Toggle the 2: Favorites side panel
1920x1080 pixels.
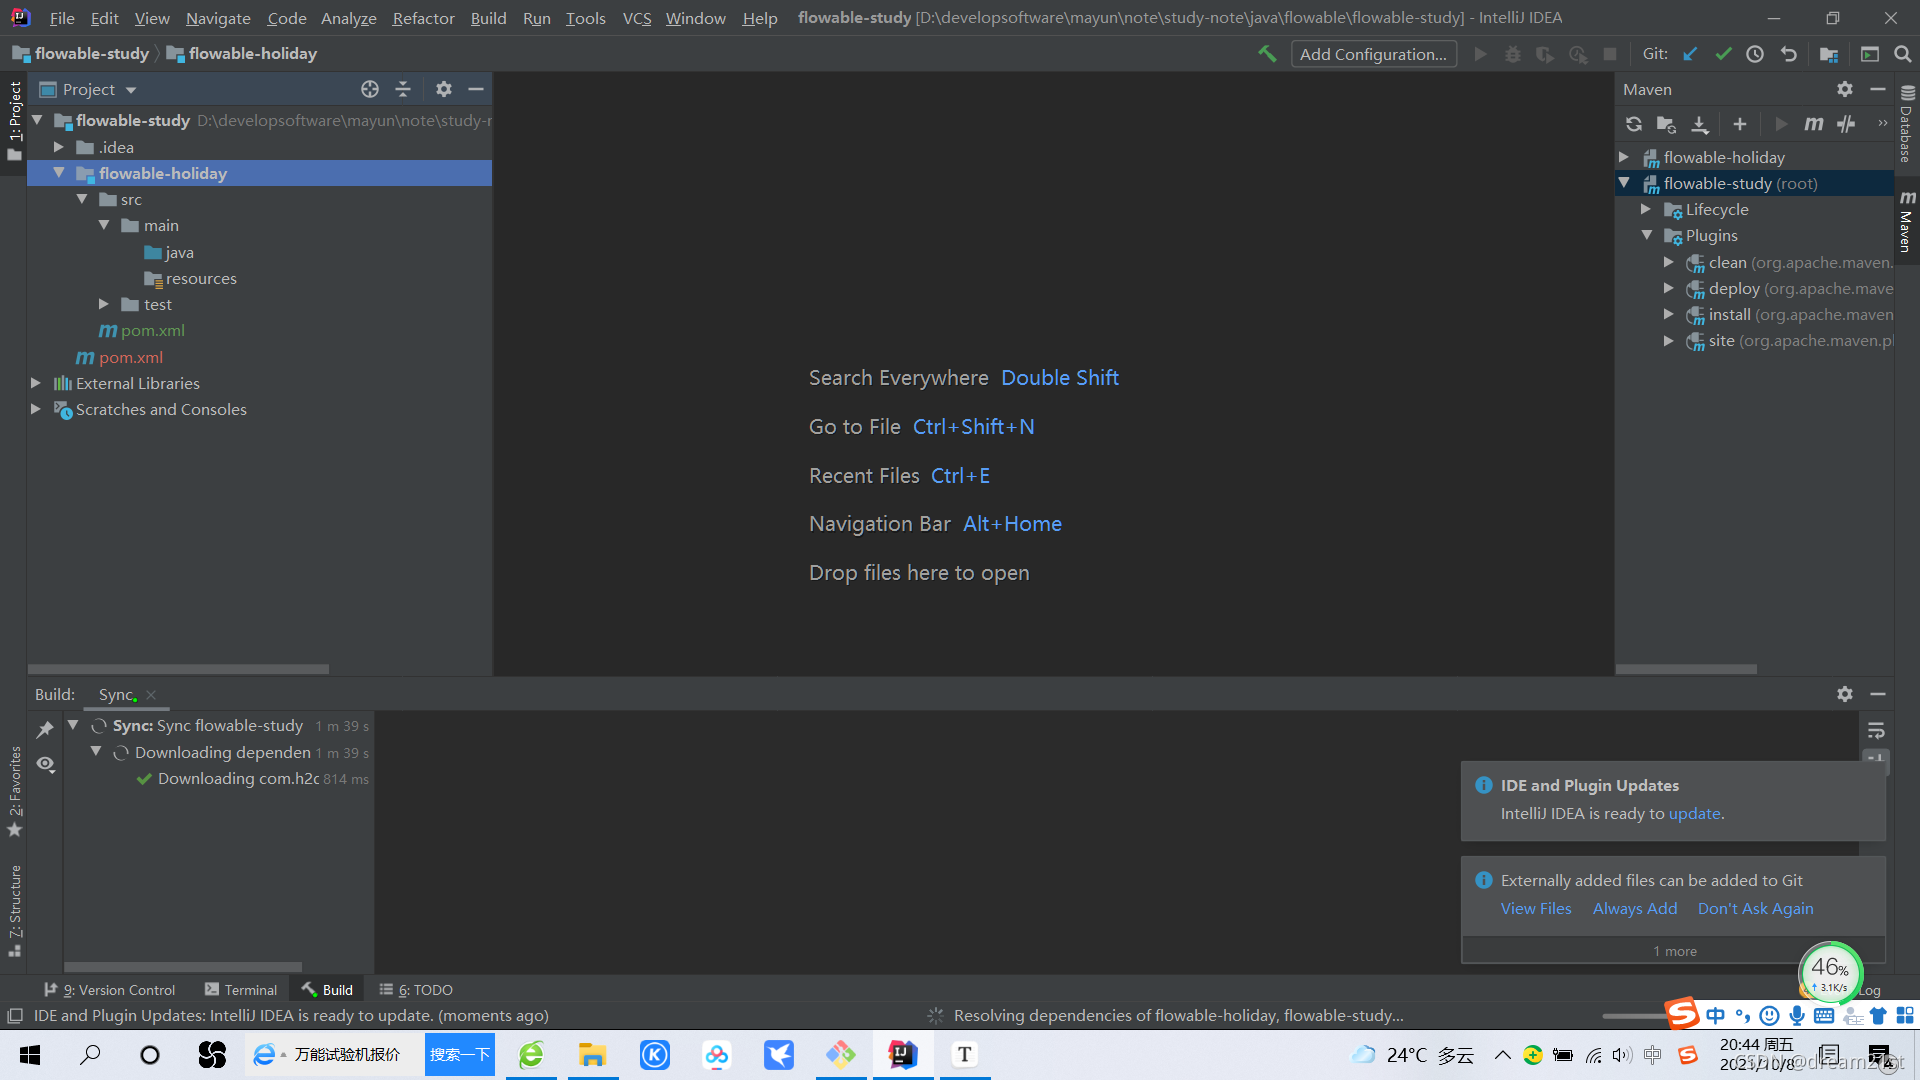pyautogui.click(x=14, y=791)
